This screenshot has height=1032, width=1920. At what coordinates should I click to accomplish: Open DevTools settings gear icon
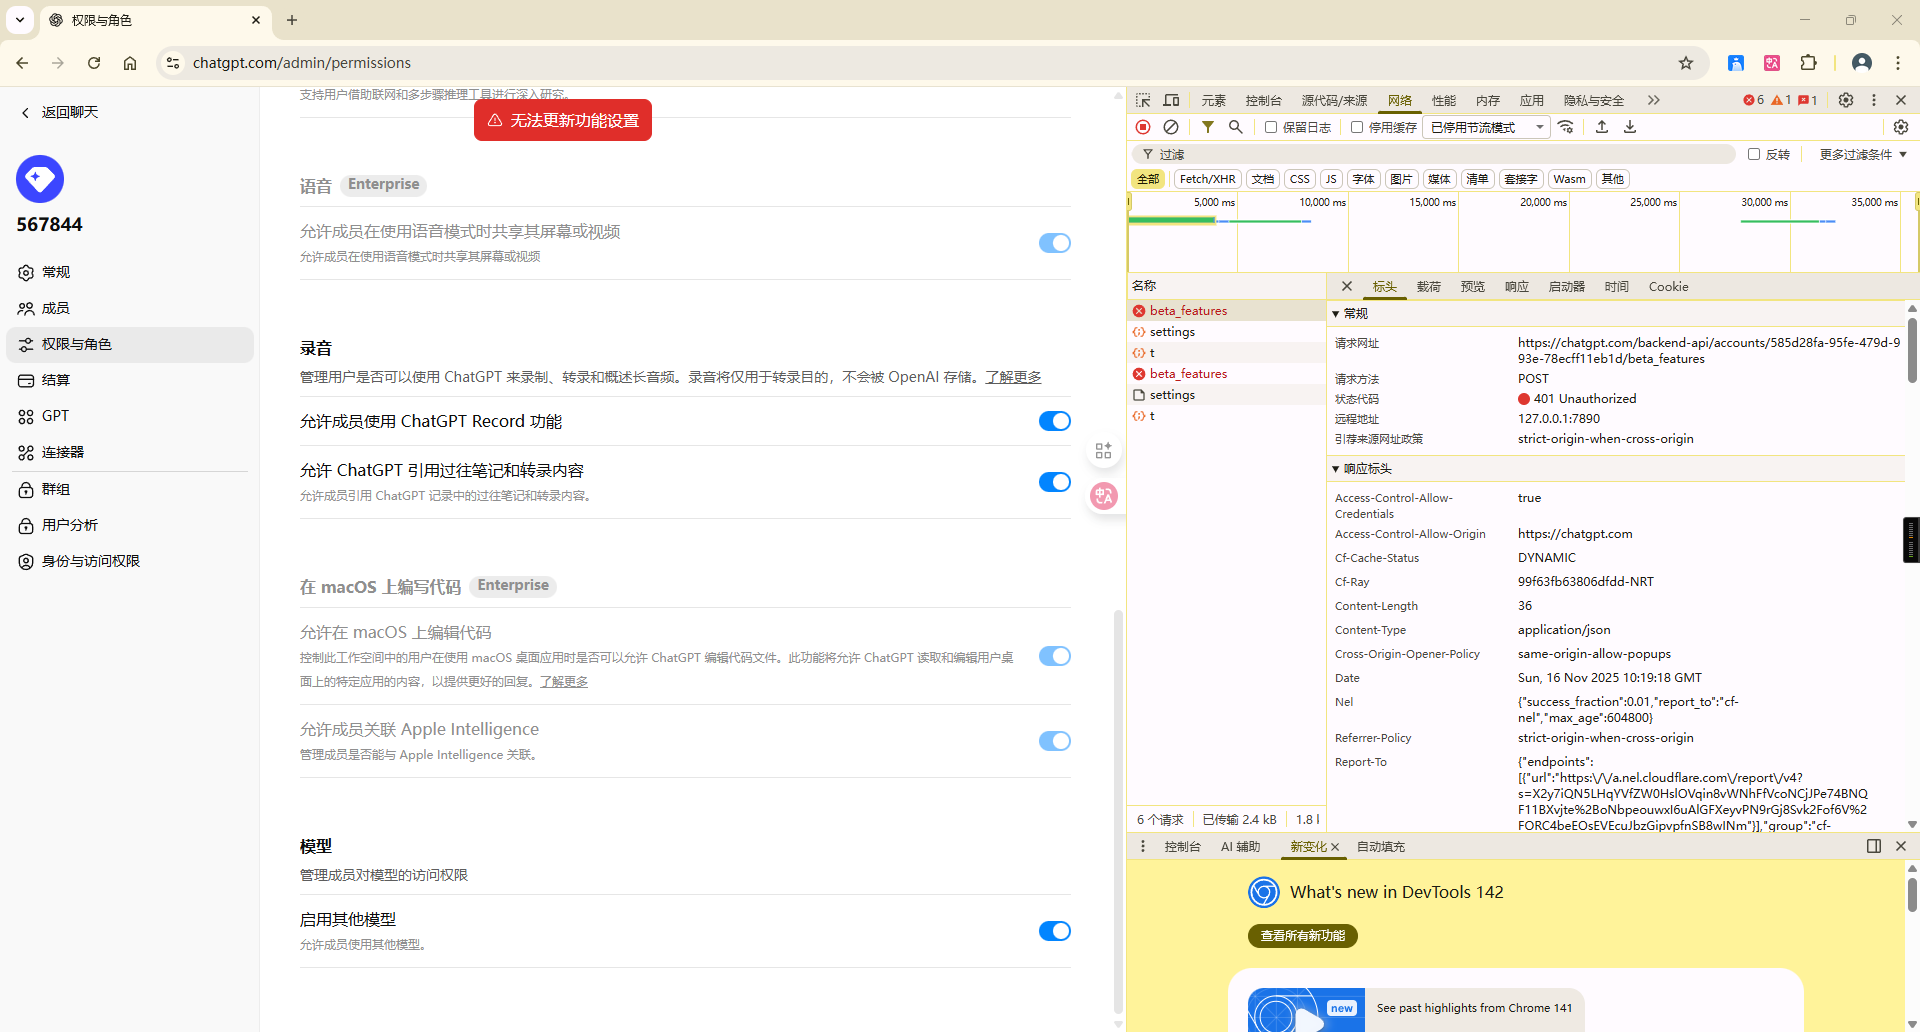click(1846, 100)
